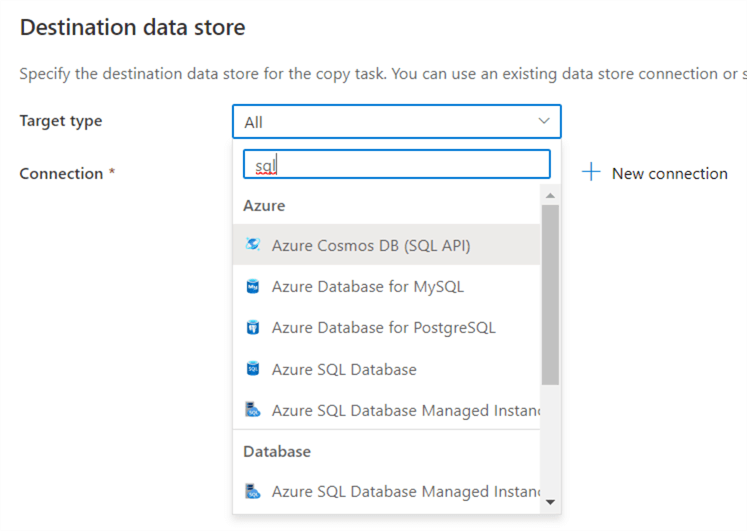Choose Azure SQL Database Managed Instance under Database

[x=386, y=491]
